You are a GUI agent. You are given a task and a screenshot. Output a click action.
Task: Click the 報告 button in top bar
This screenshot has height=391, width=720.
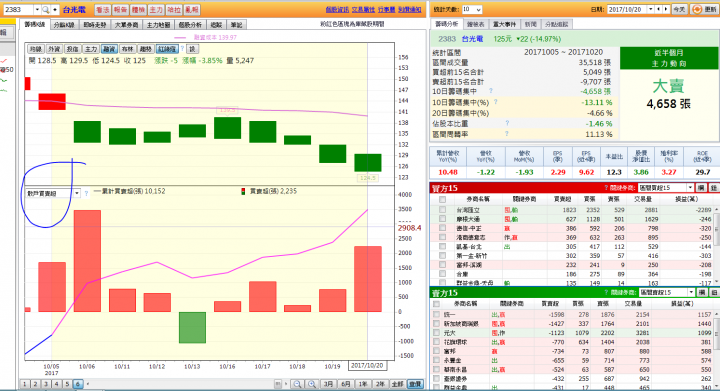pyautogui.click(x=120, y=10)
